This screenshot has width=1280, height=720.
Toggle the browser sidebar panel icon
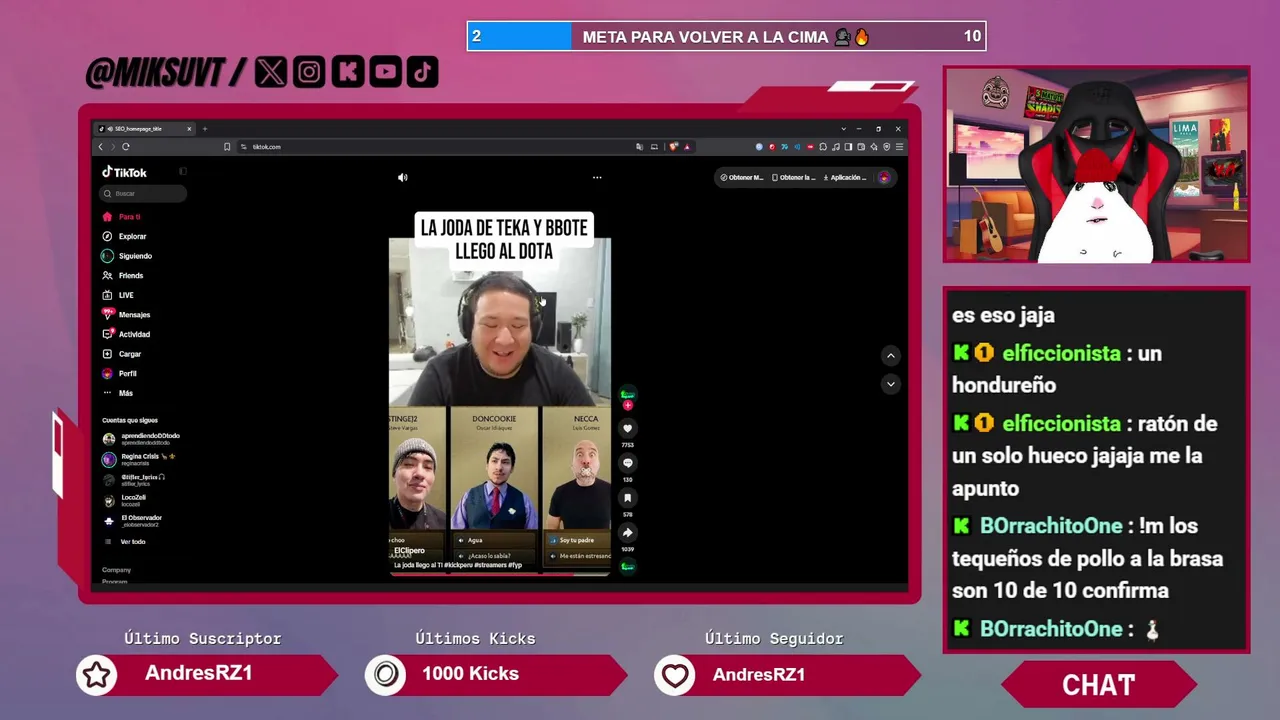[848, 147]
